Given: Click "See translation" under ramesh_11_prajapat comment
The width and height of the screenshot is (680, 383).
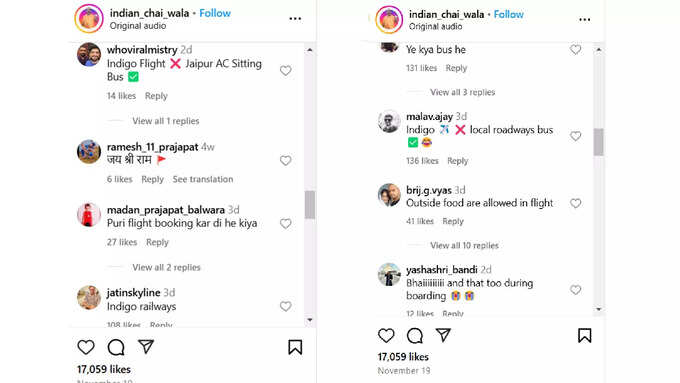Looking at the screenshot, I should pyautogui.click(x=203, y=179).
